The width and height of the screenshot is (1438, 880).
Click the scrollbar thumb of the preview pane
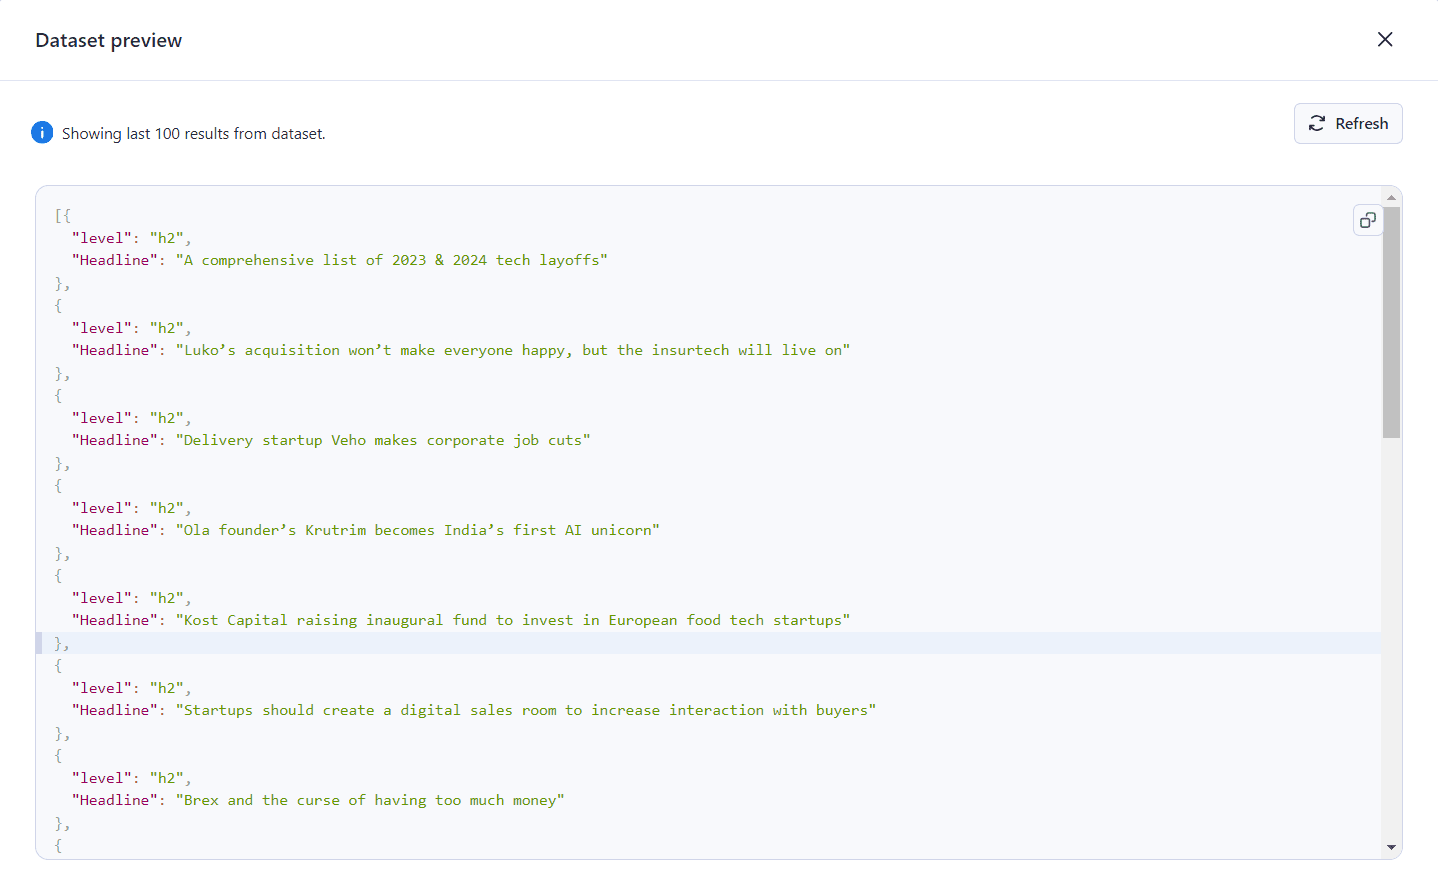click(x=1390, y=320)
